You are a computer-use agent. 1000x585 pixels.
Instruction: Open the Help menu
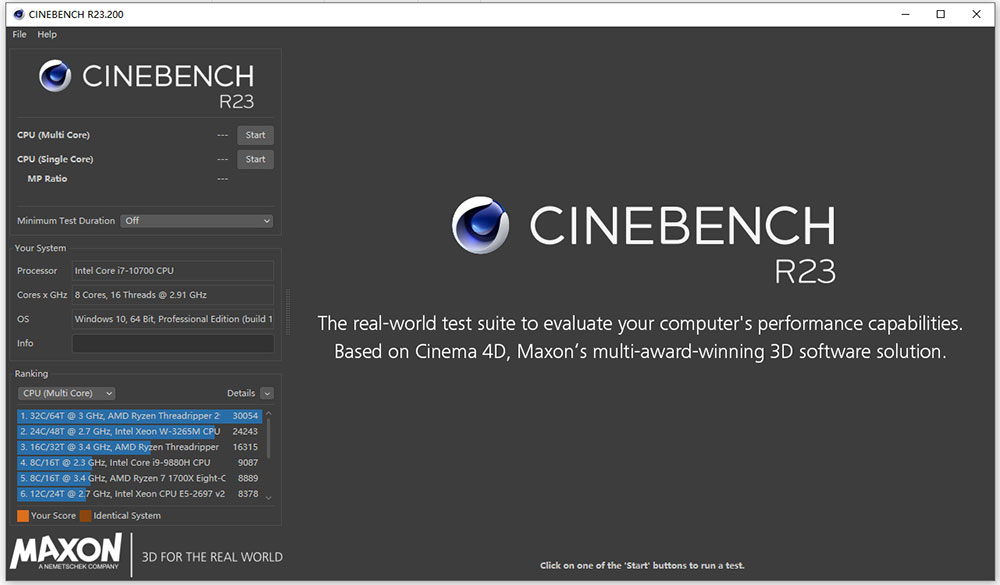[47, 34]
